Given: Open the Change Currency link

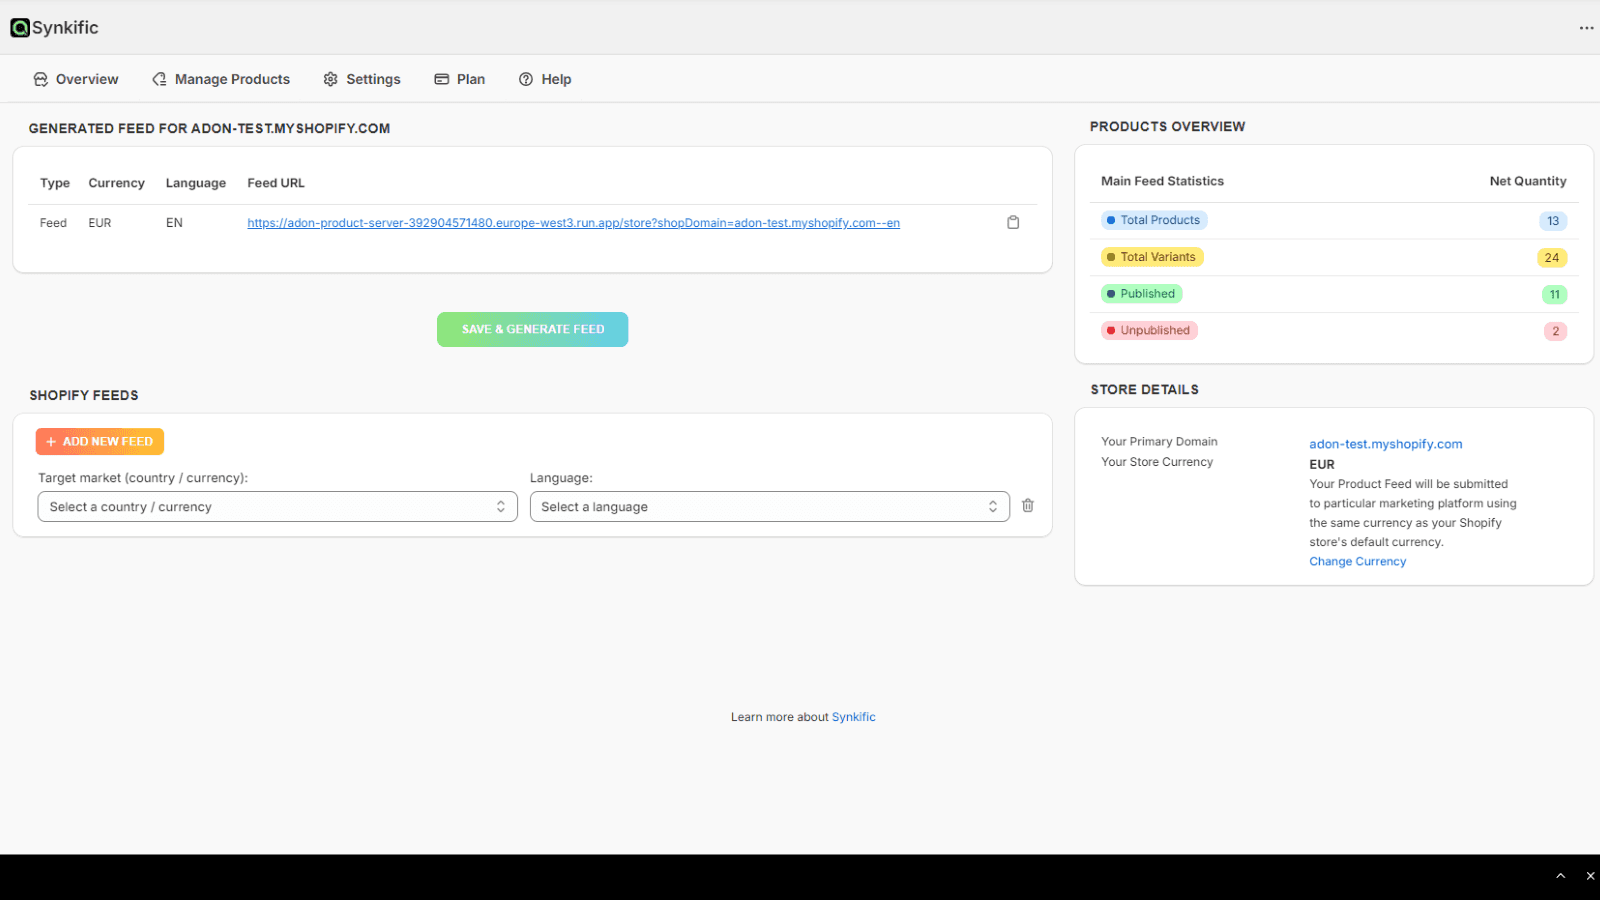Looking at the screenshot, I should click(1357, 561).
